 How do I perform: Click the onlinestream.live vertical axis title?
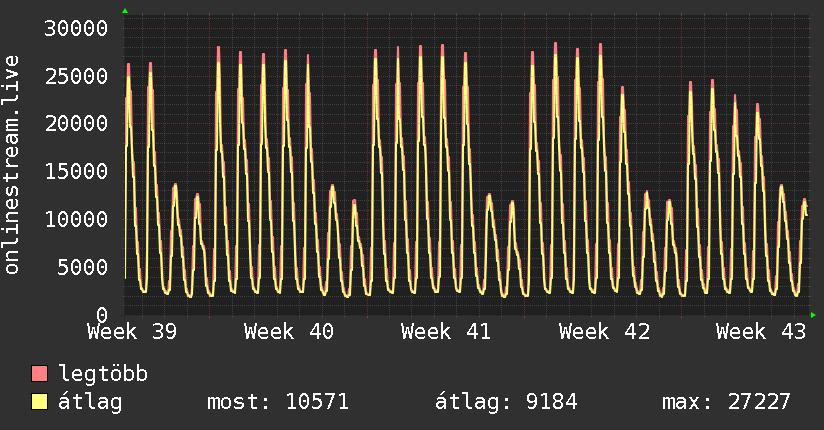[x=11, y=165]
